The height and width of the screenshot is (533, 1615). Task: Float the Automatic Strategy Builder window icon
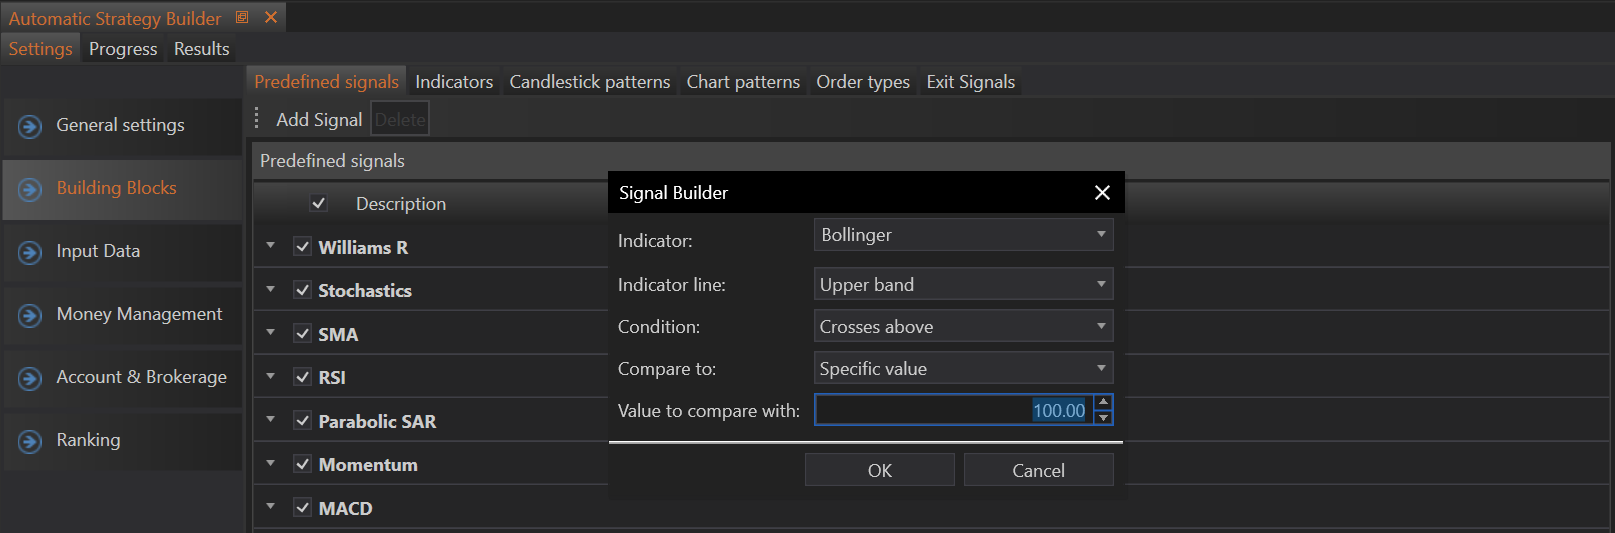[x=242, y=18]
